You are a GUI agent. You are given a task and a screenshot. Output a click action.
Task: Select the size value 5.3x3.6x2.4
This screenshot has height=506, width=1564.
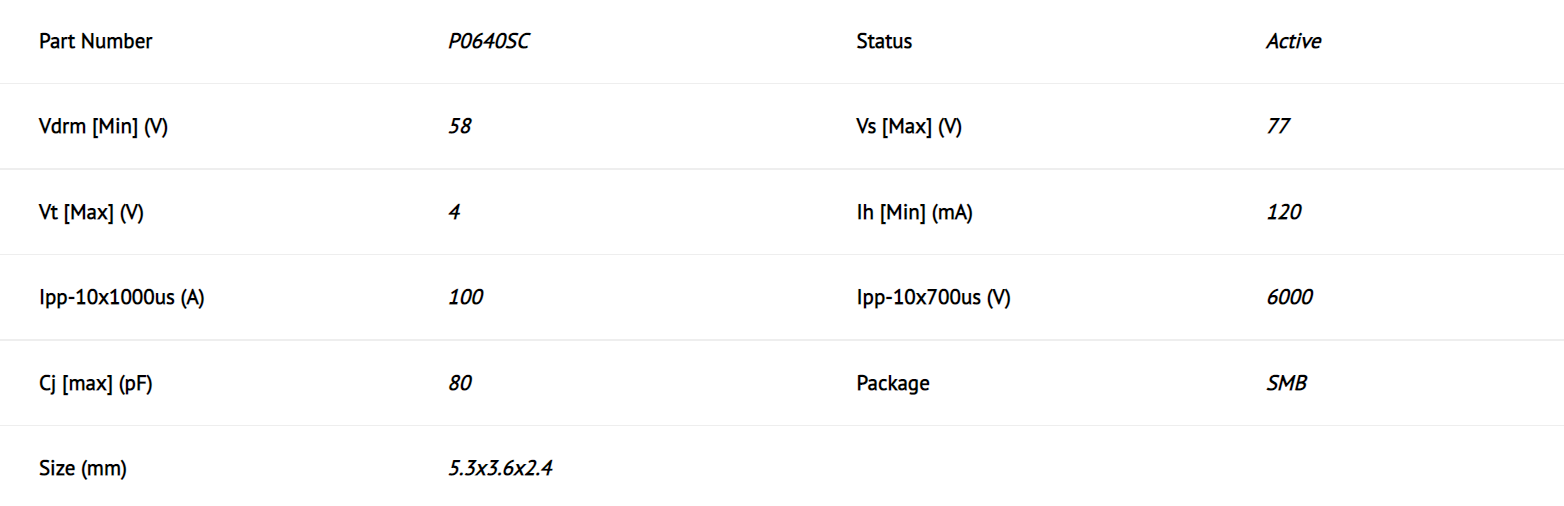pyautogui.click(x=501, y=469)
